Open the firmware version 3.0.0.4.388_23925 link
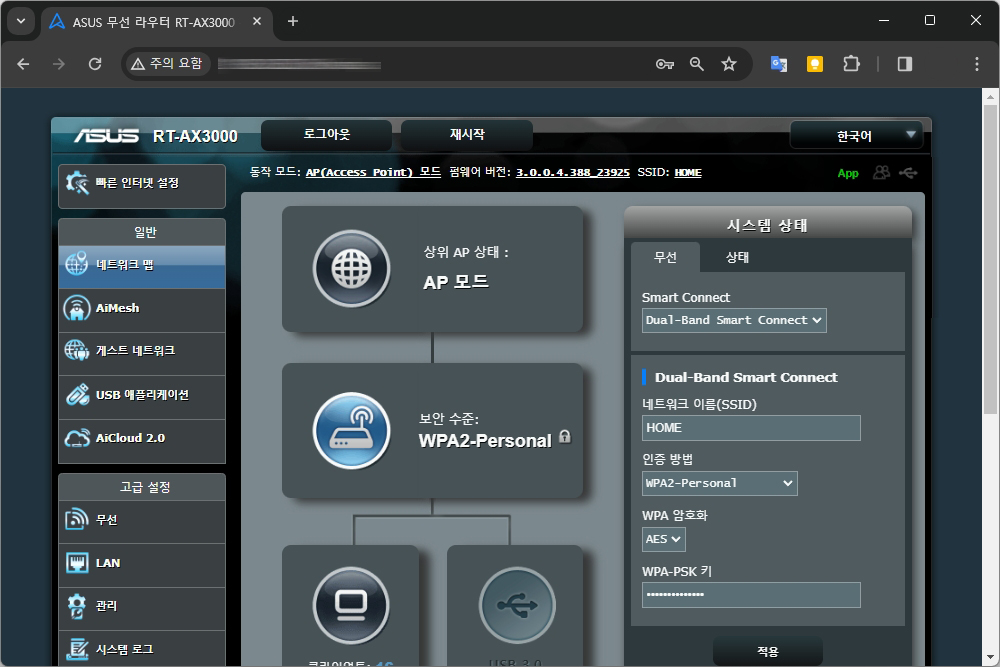 (x=573, y=172)
